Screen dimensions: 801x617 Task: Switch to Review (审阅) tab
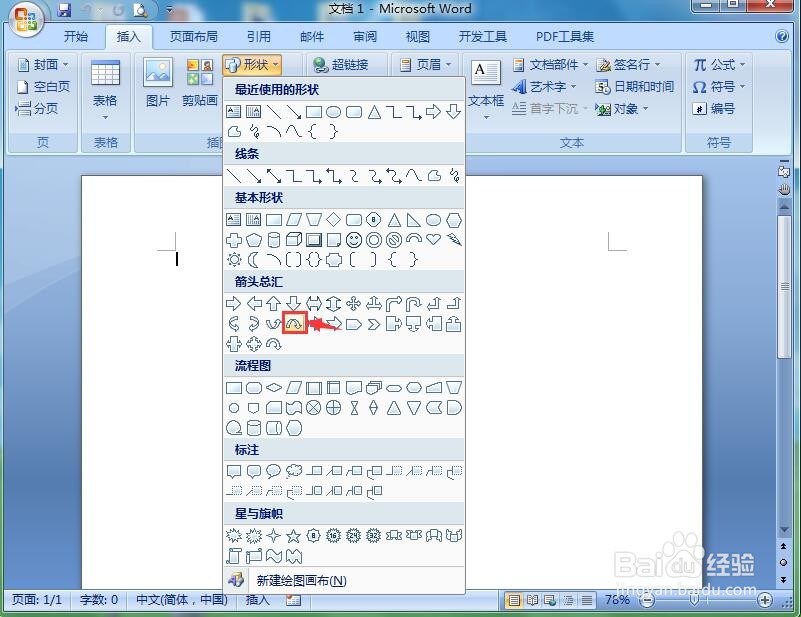pos(365,36)
